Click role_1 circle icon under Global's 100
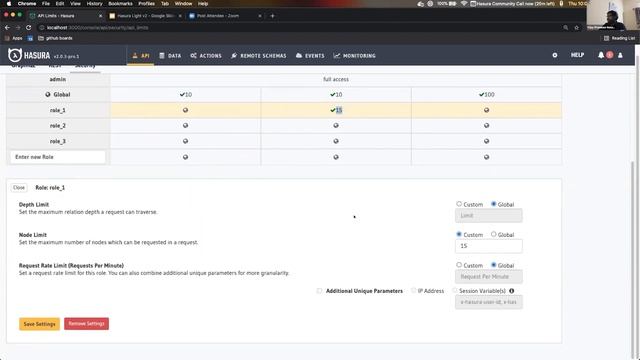Image resolution: width=640 pixels, height=360 pixels. click(487, 110)
